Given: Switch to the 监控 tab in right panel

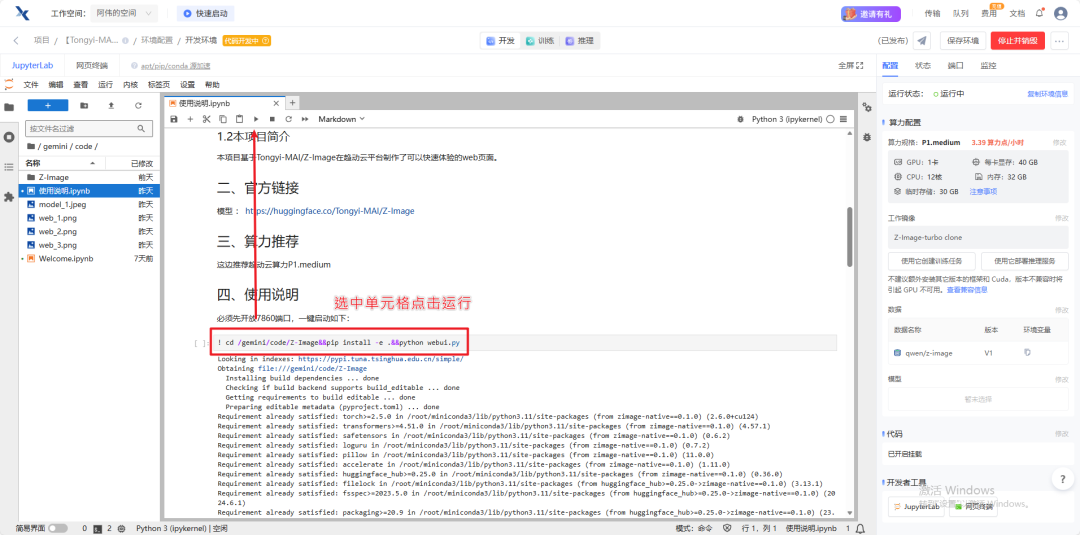Looking at the screenshot, I should [x=988, y=65].
